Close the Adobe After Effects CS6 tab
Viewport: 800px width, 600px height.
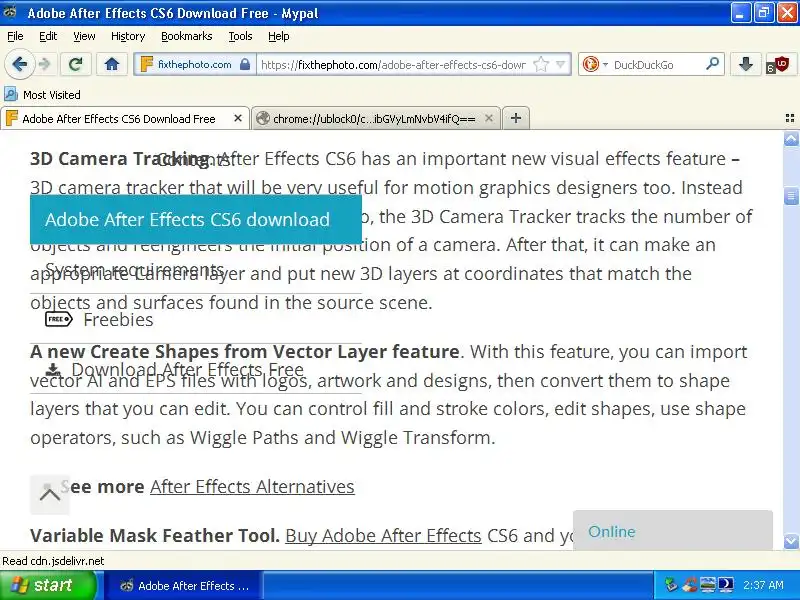(238, 118)
